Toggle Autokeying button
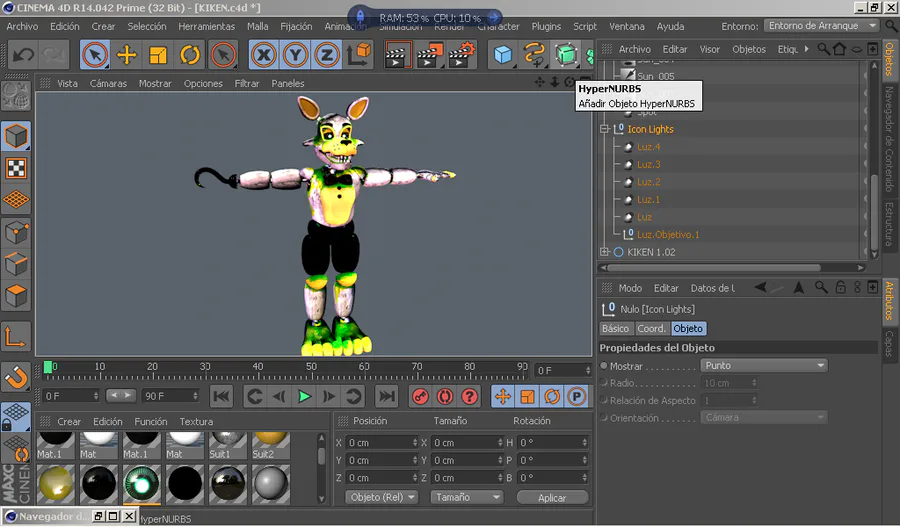This screenshot has height=527, width=900. point(445,397)
